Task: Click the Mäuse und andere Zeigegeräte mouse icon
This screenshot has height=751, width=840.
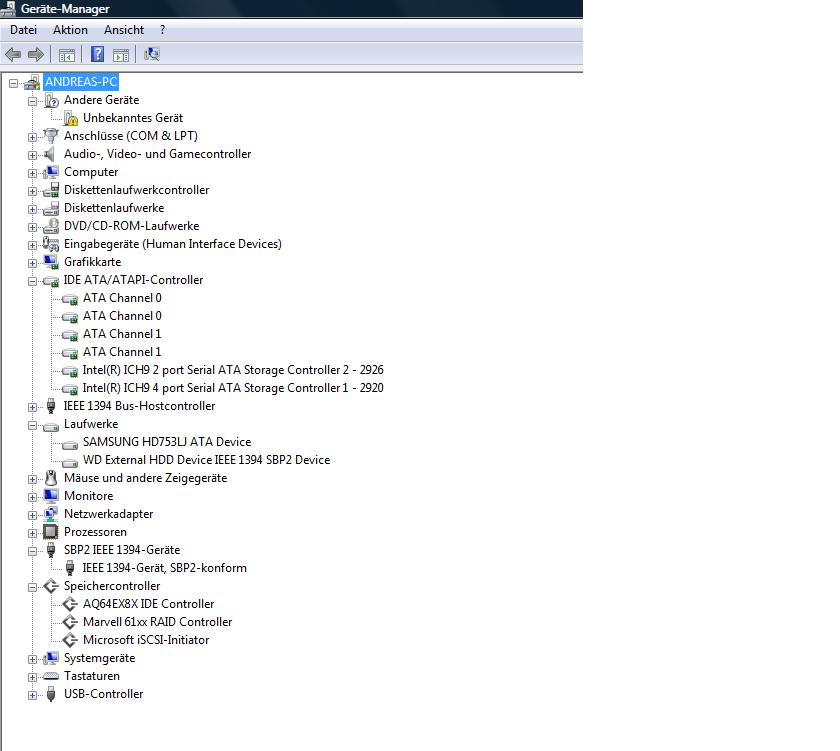Action: click(51, 478)
